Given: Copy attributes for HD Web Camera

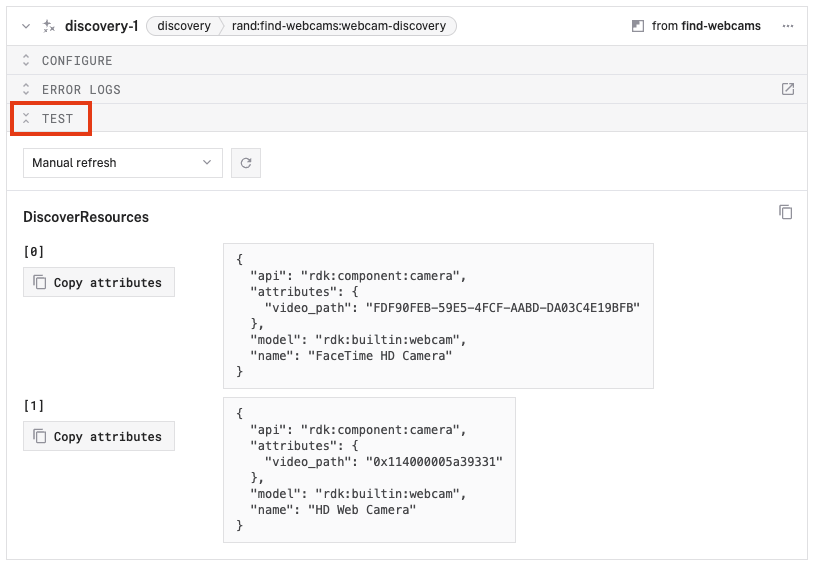Looking at the screenshot, I should (99, 437).
